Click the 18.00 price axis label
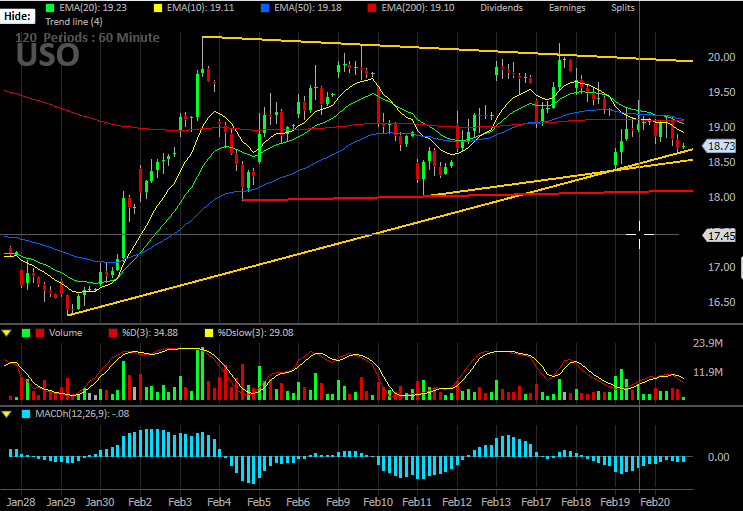Viewport: 743px width, 511px height. click(x=722, y=198)
